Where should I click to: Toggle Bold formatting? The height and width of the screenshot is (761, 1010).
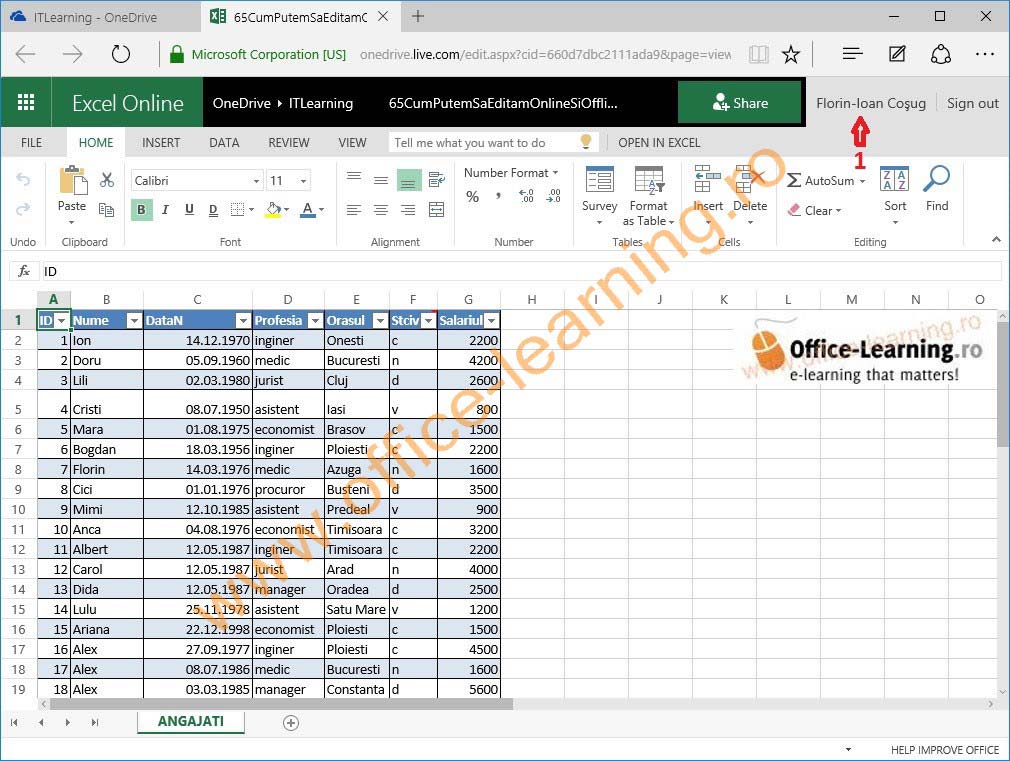(x=141, y=209)
